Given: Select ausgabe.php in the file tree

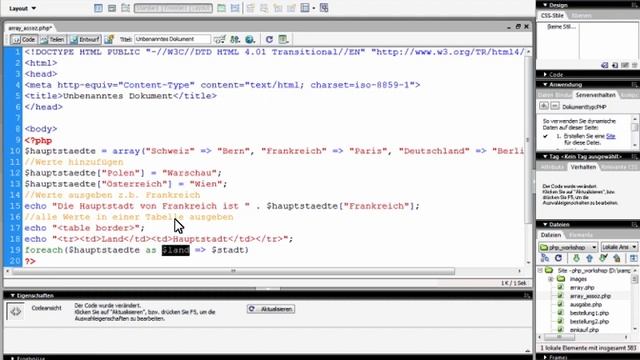Looking at the screenshot, I should tap(586, 304).
